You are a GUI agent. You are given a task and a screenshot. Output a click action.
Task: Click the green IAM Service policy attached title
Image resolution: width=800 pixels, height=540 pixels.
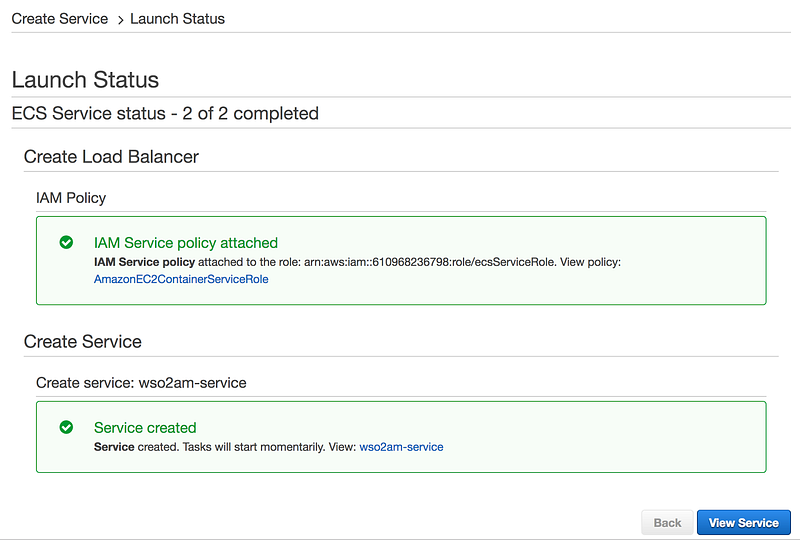pyautogui.click(x=186, y=242)
